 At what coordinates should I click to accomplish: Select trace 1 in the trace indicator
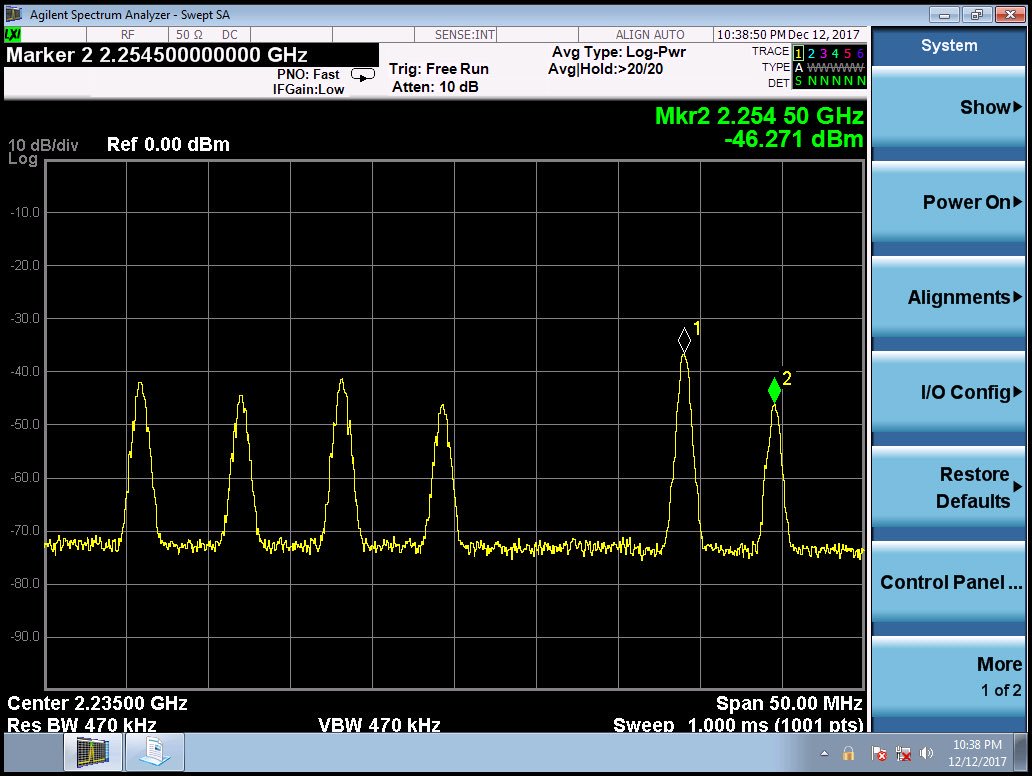798,52
